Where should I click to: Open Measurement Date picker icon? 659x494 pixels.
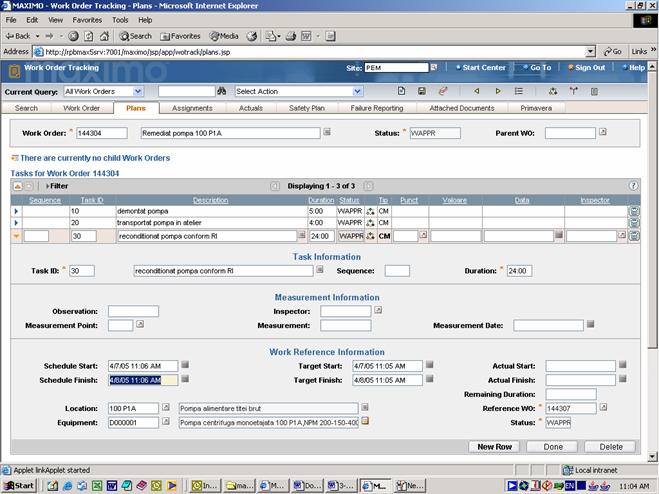(x=590, y=324)
